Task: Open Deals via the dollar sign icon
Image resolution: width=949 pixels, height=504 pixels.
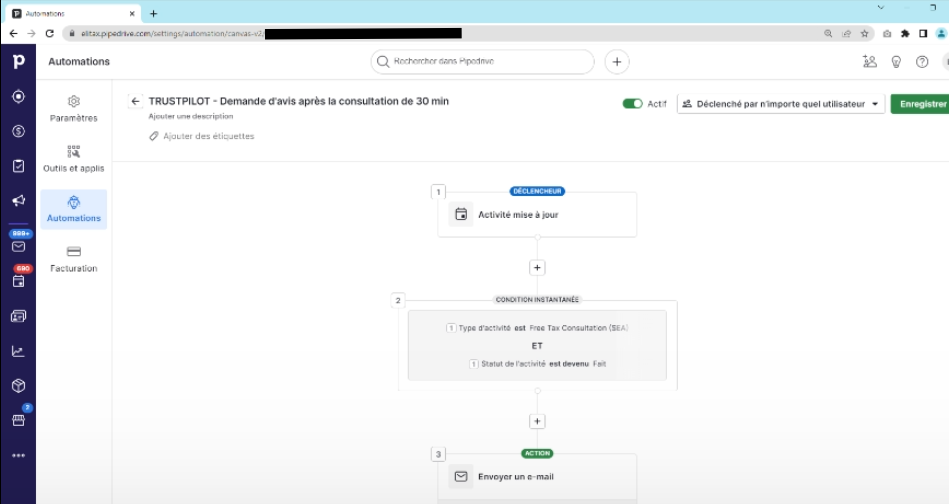Action: 18,131
